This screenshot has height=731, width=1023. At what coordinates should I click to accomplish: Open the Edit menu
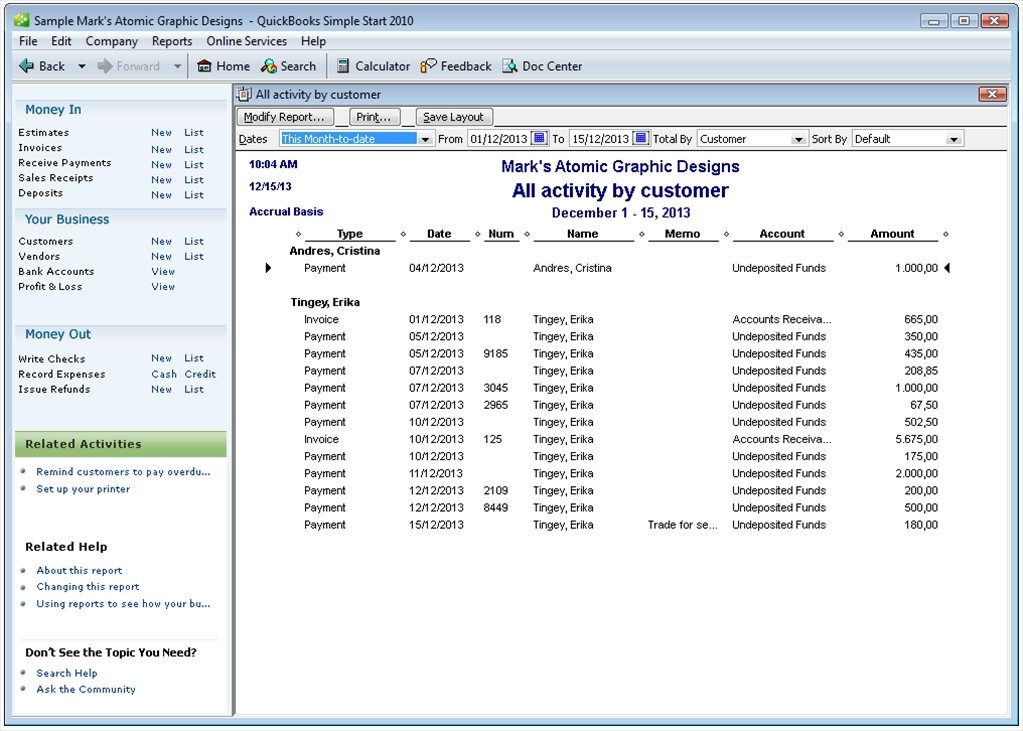61,41
